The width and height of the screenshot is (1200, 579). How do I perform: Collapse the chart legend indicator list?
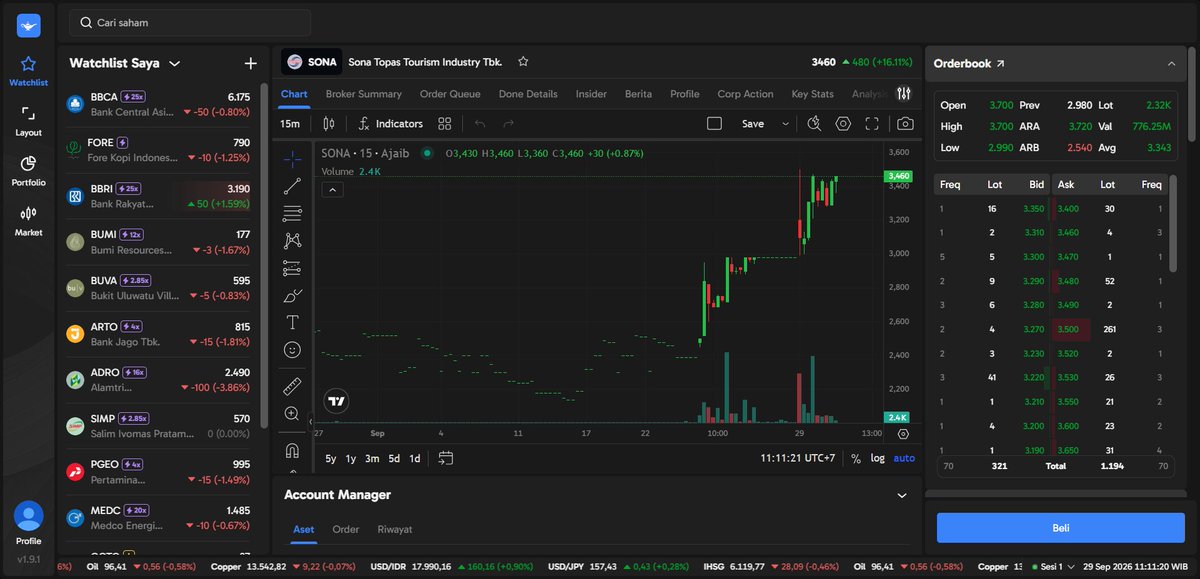(332, 190)
